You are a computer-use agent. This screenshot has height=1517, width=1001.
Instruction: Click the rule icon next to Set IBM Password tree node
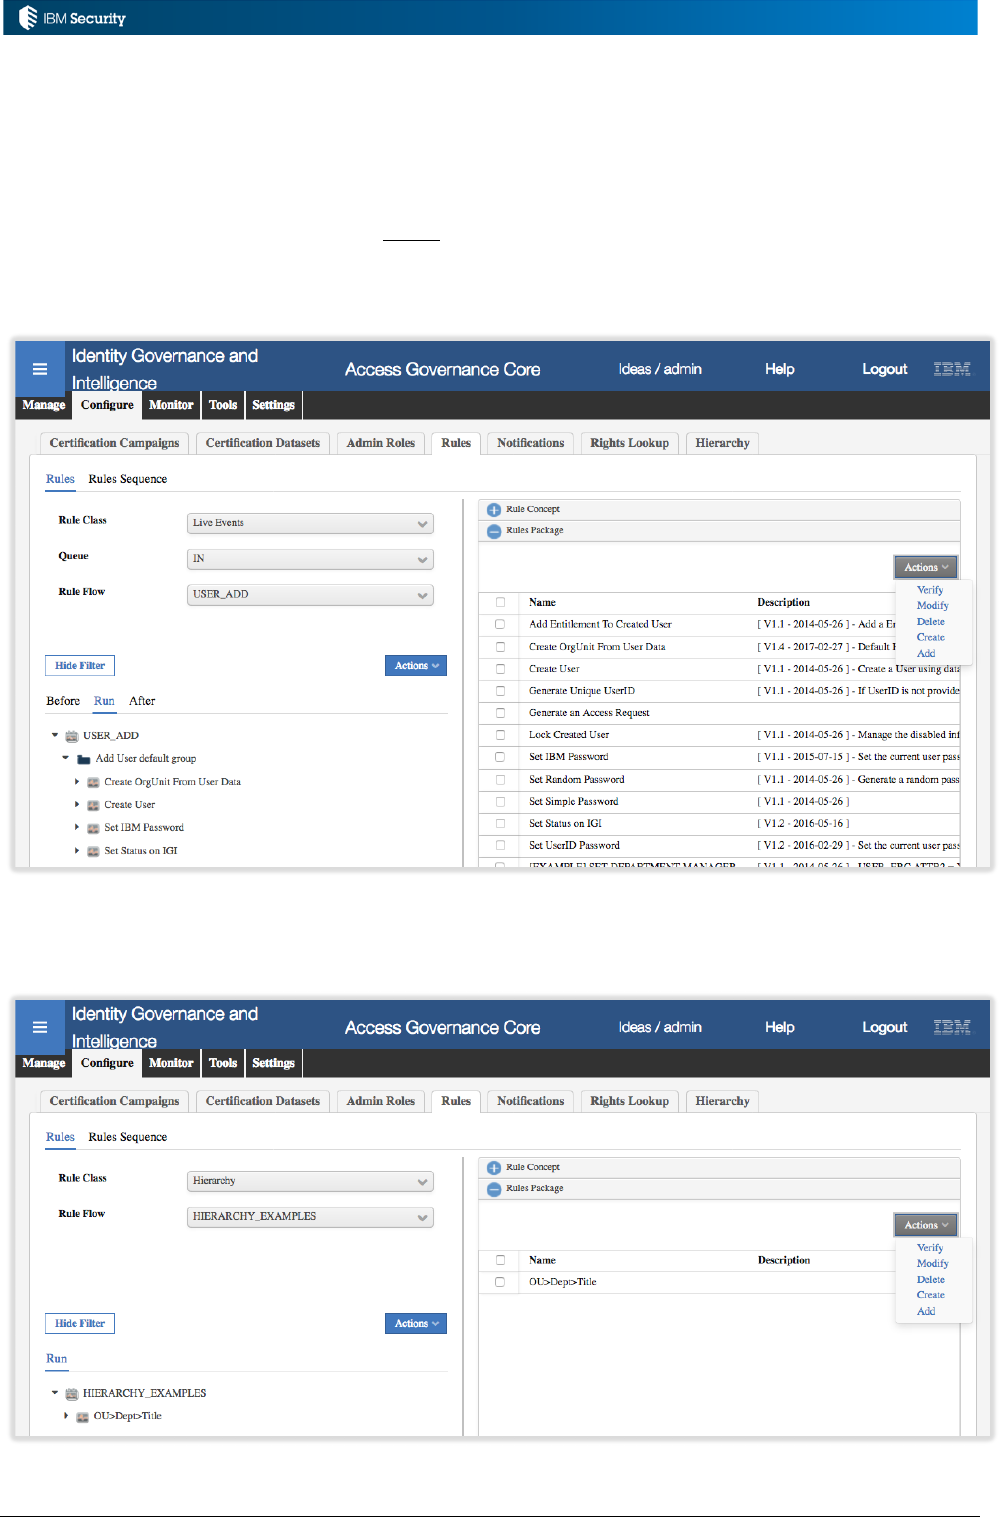click(x=93, y=828)
